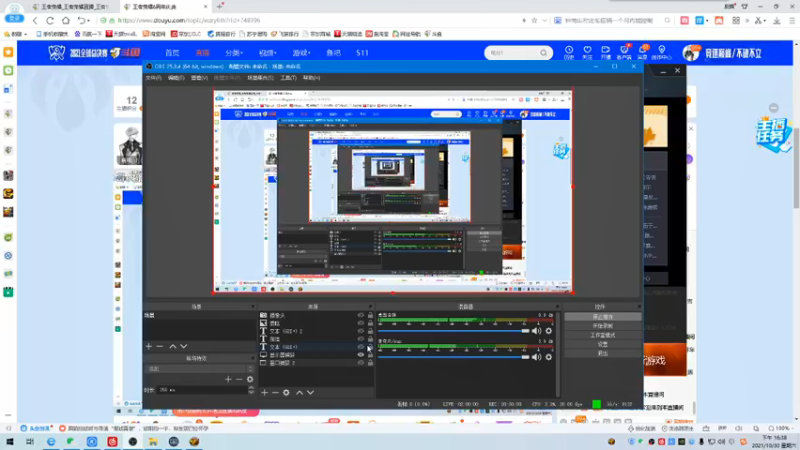Open the OBS 文件(F) menu
The height and width of the screenshot is (450, 800).
click(153, 78)
